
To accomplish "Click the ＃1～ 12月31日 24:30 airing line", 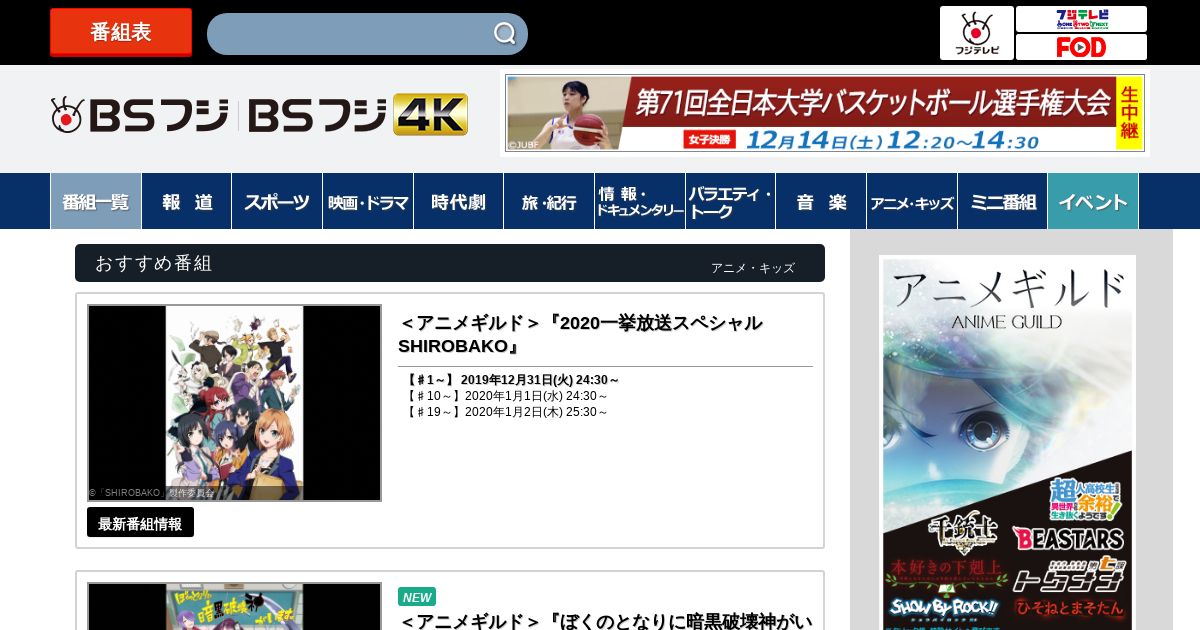I will (513, 380).
